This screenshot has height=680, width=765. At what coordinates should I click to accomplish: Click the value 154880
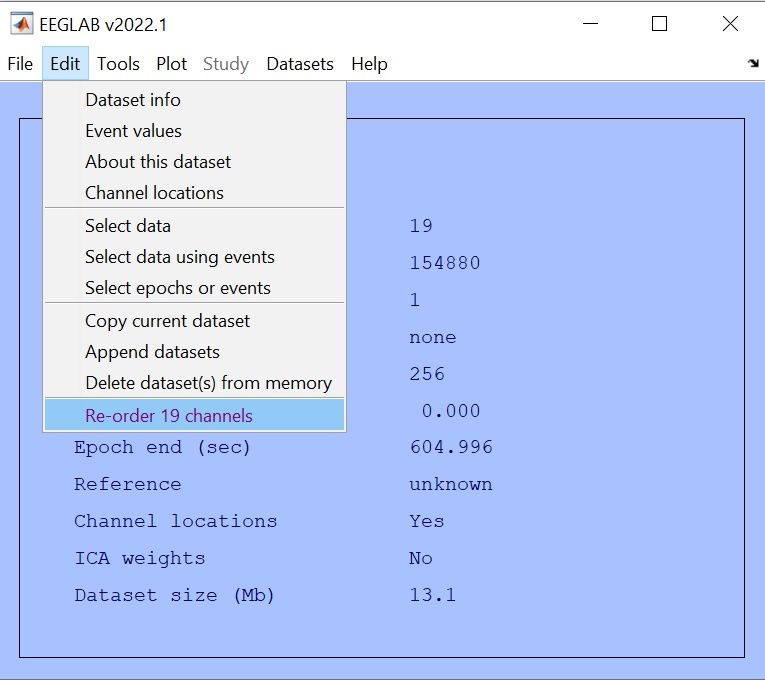445,263
